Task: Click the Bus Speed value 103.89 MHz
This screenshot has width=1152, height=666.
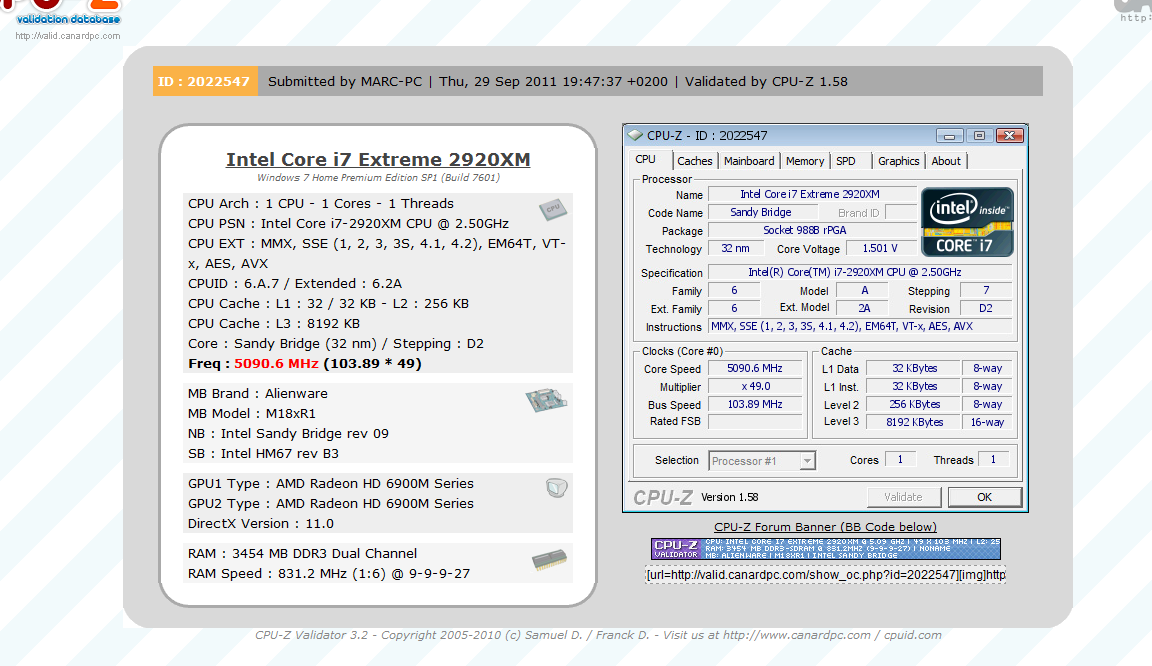Action: [x=755, y=404]
